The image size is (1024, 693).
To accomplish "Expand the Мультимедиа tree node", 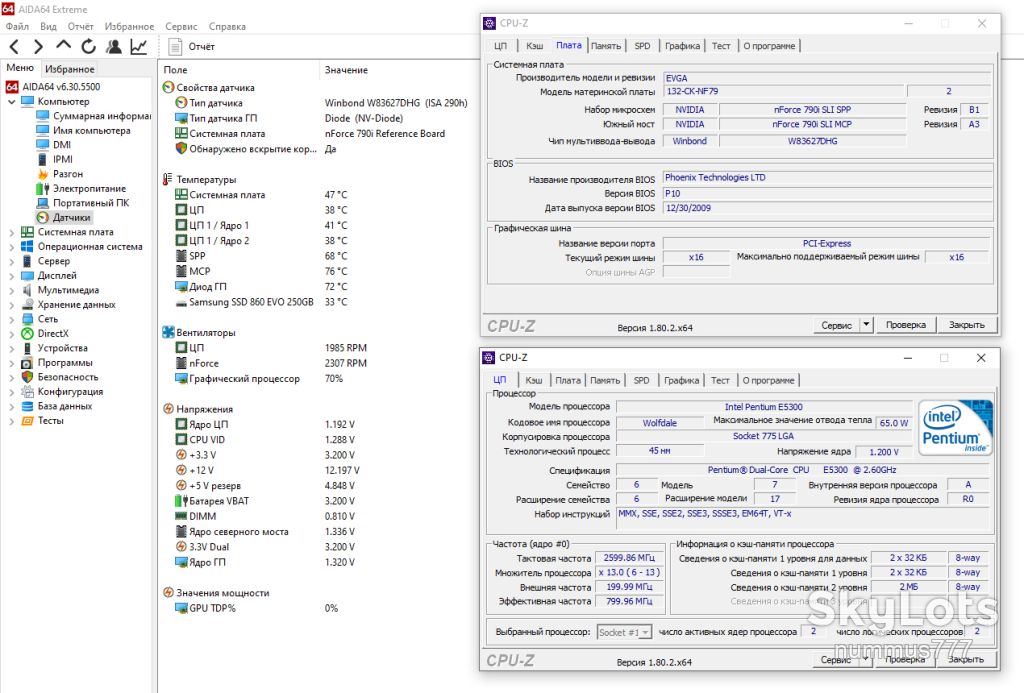I will click(x=12, y=290).
